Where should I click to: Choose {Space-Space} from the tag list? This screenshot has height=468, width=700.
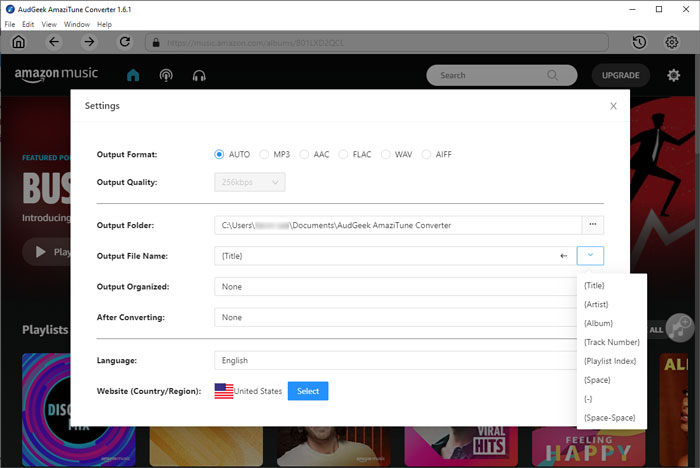pyautogui.click(x=612, y=418)
